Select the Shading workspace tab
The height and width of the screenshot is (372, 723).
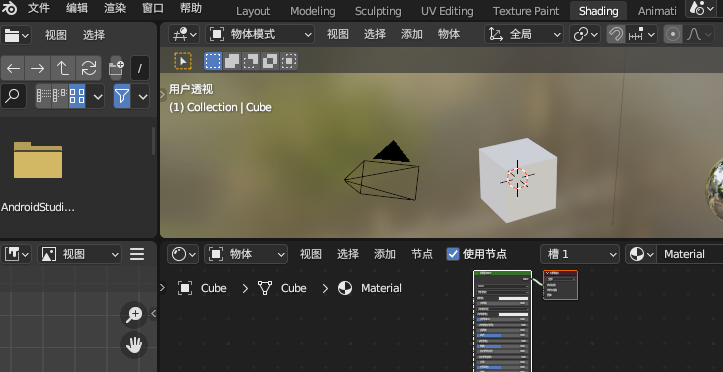coord(599,11)
